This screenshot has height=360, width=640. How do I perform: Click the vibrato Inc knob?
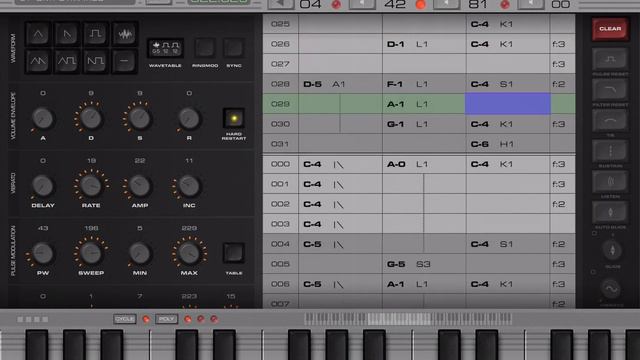[189, 186]
